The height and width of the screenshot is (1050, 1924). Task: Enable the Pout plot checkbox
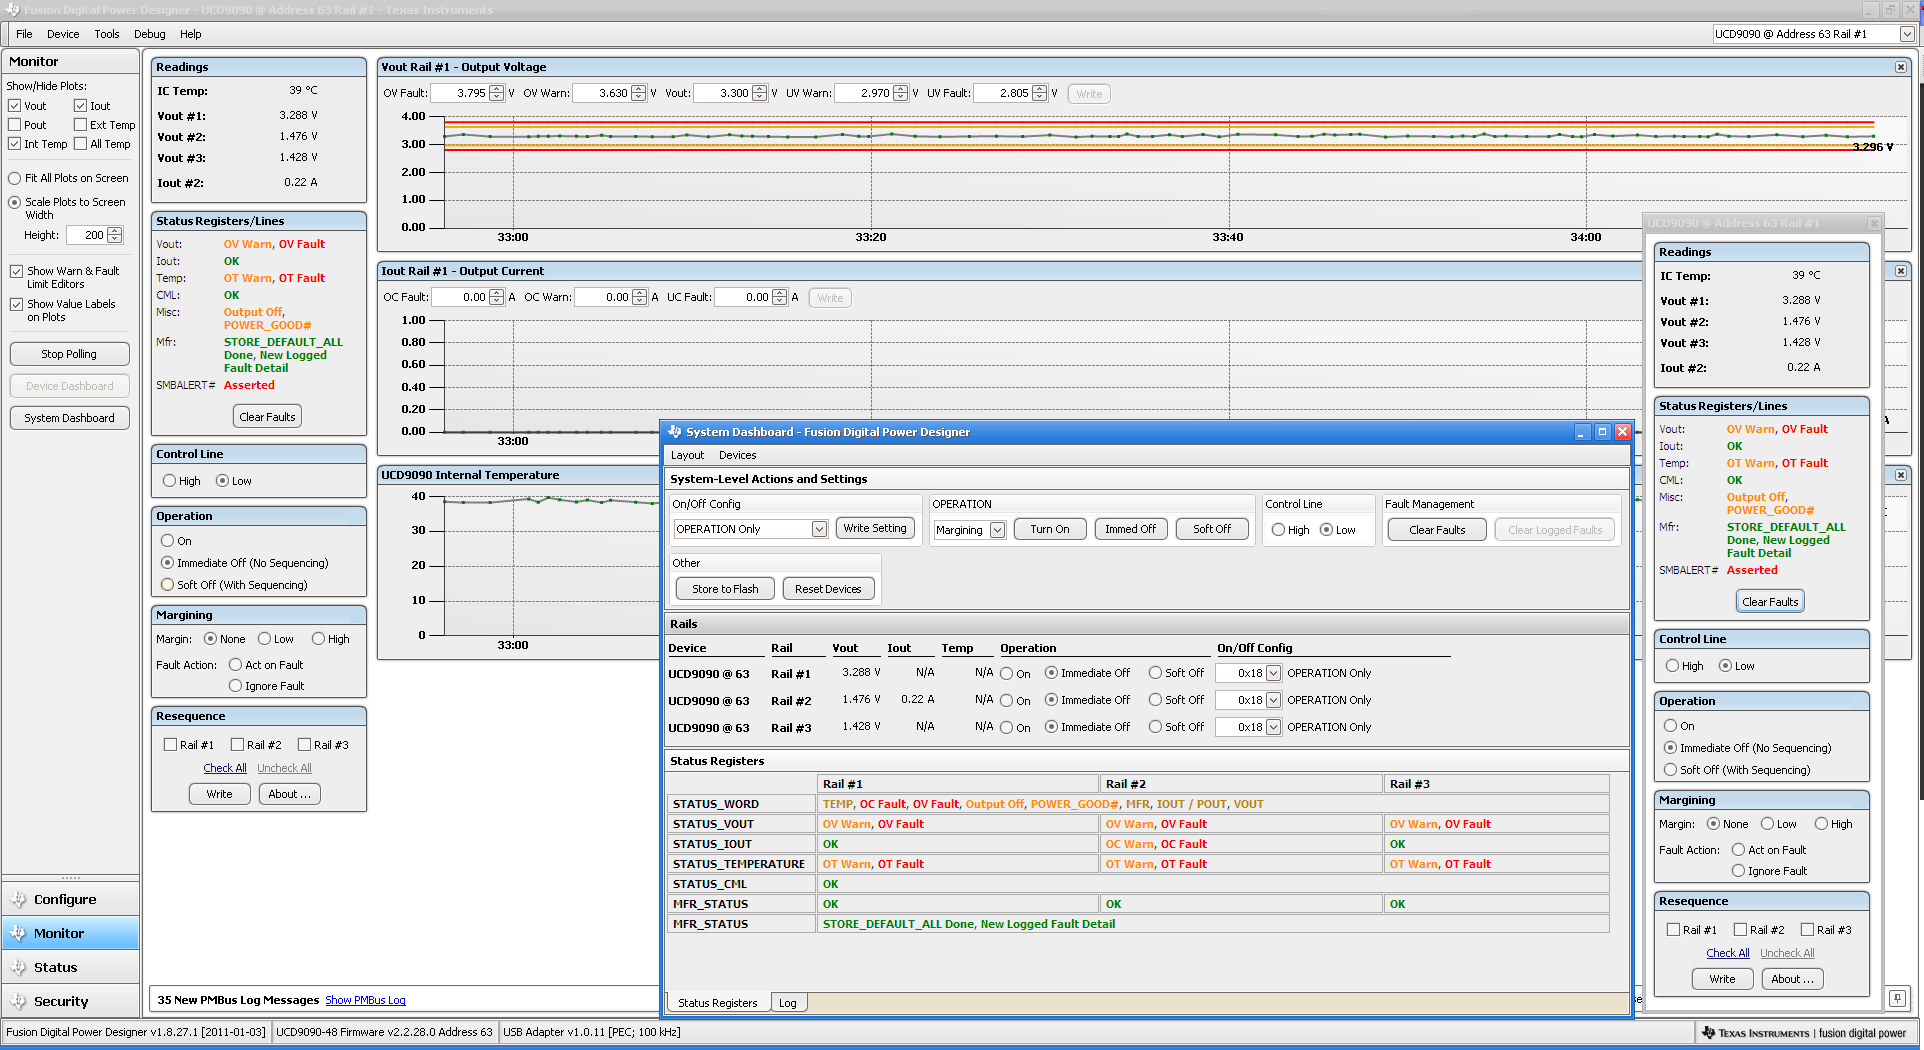coord(14,124)
